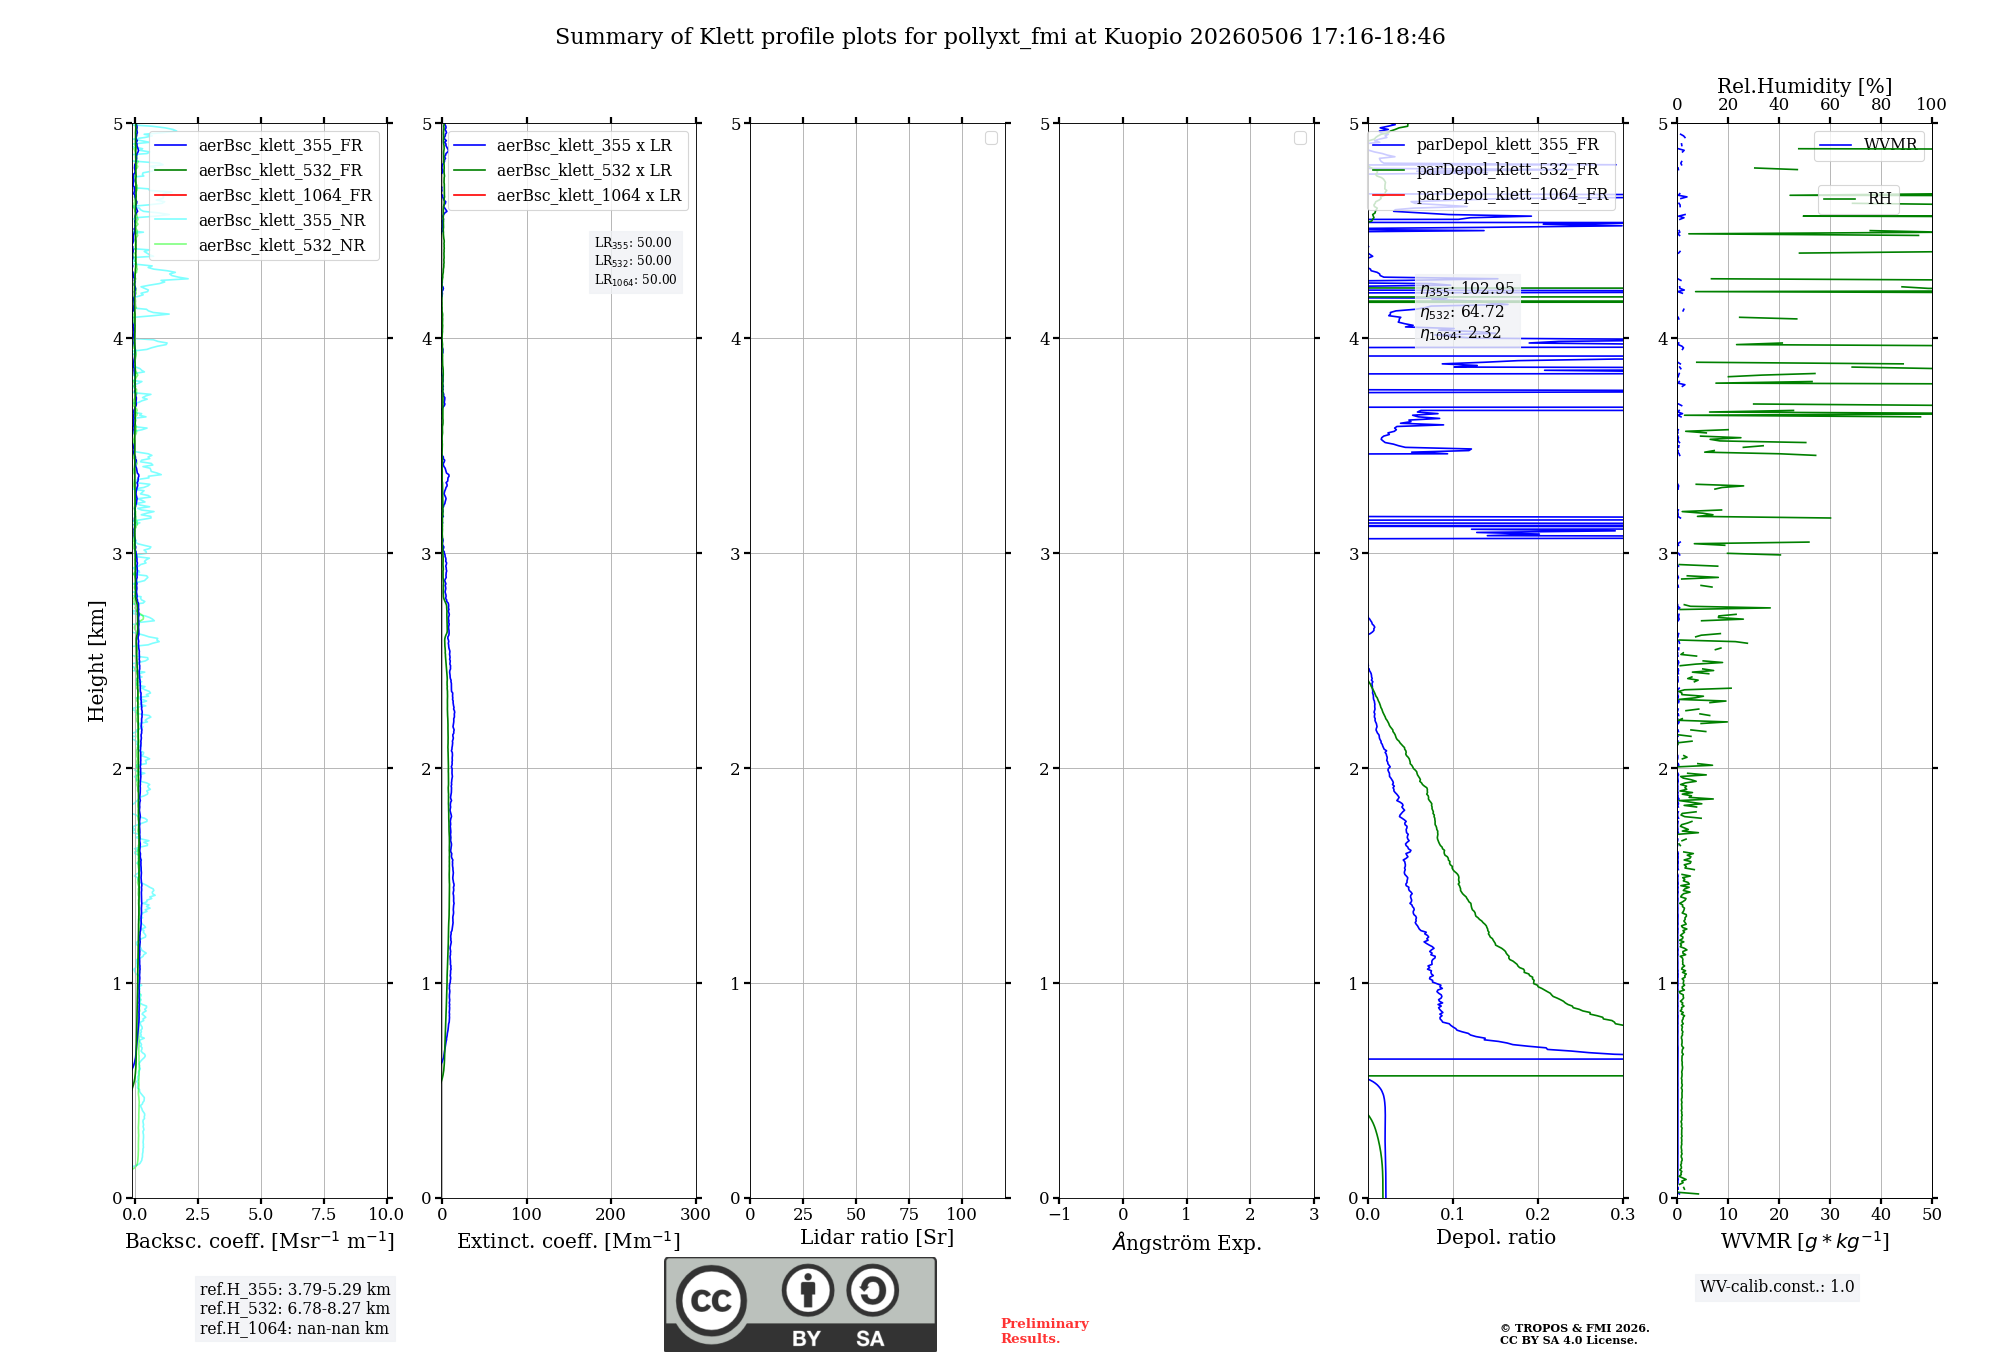The image size is (2000, 1360).
Task: Click the 50 tick on WVMR axis
Action: [1931, 1215]
